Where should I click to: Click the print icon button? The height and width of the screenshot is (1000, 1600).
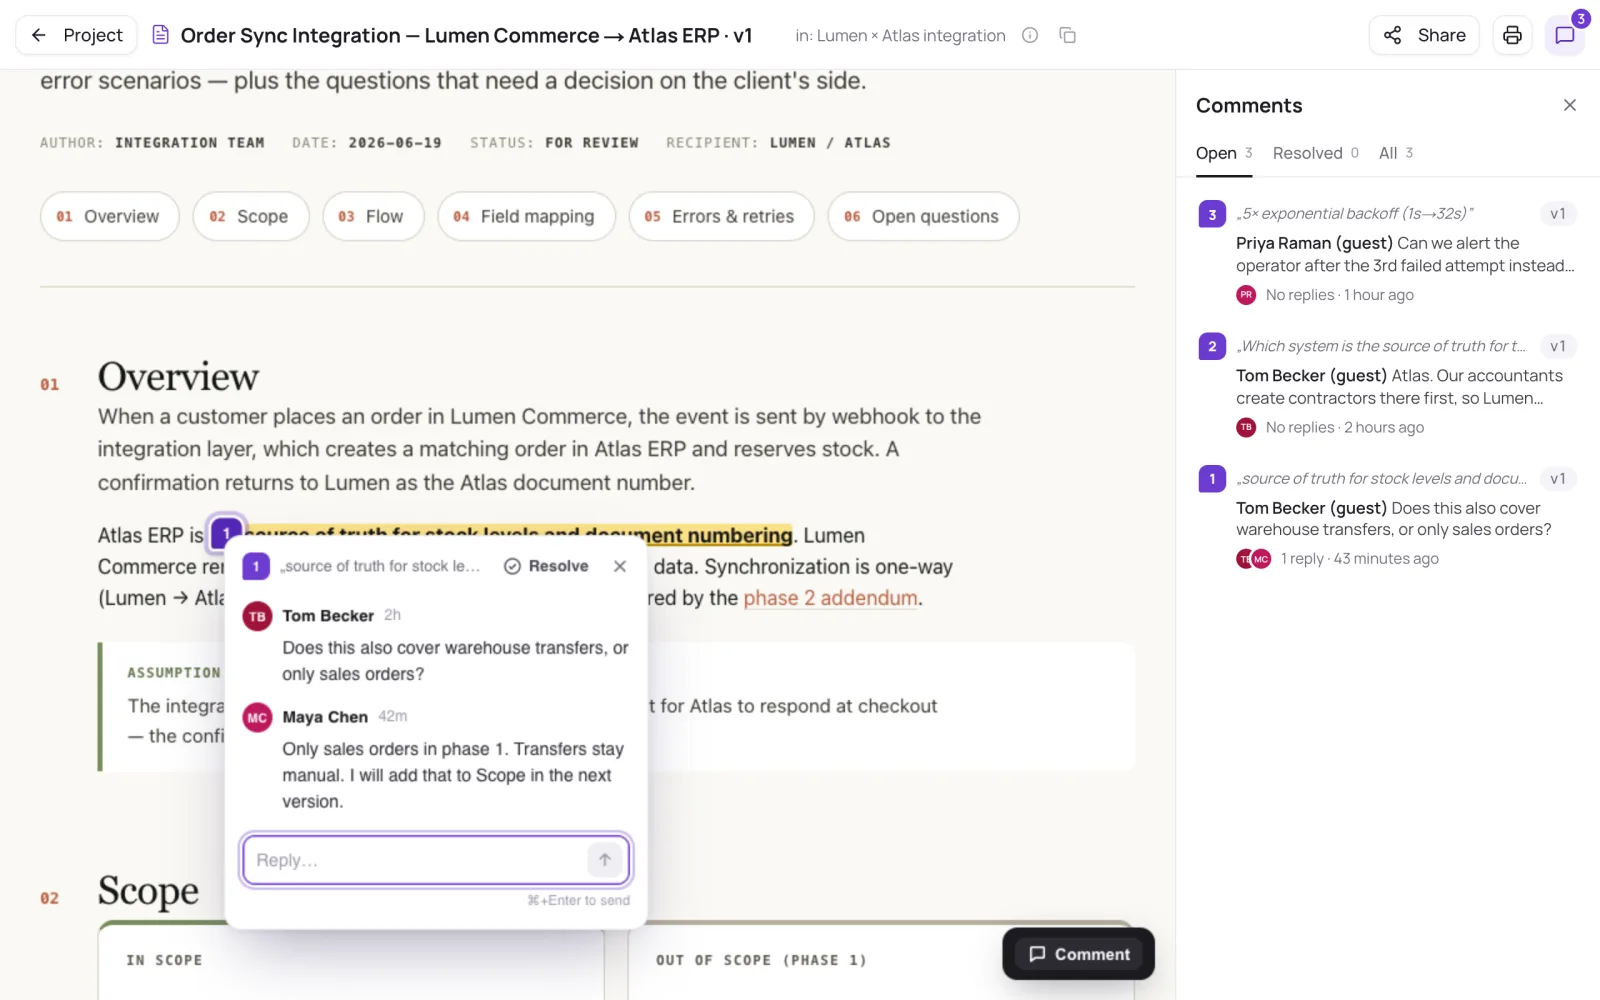1512,35
